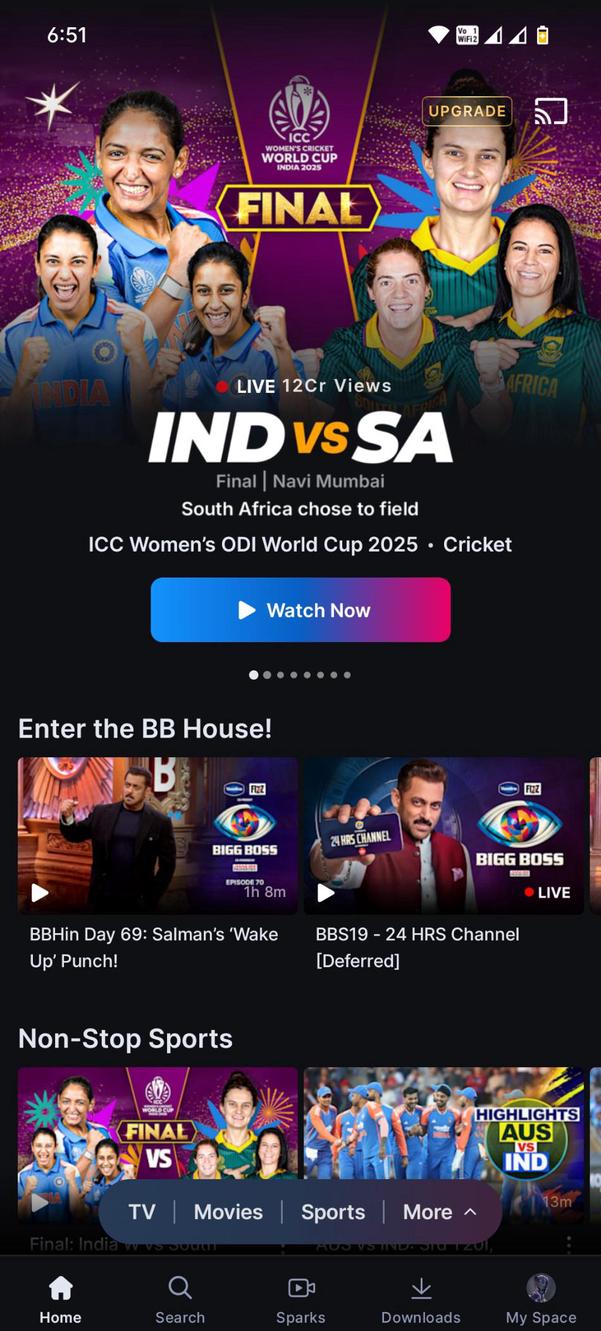Image resolution: width=601 pixels, height=1331 pixels.
Task: Switch to the Movies category
Action: point(228,1212)
